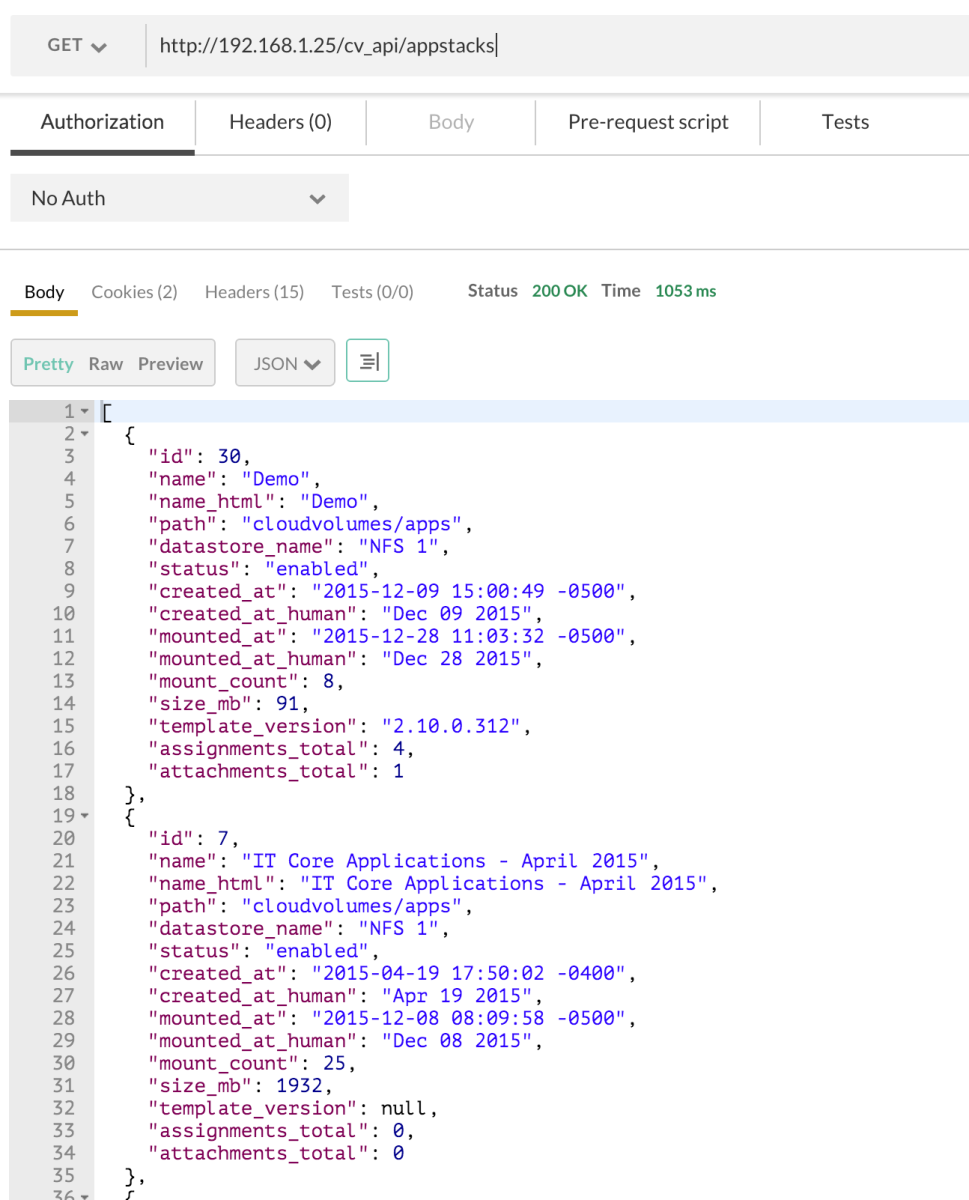This screenshot has width=969, height=1200.
Task: Open the Headers (0) request tab
Action: (280, 122)
